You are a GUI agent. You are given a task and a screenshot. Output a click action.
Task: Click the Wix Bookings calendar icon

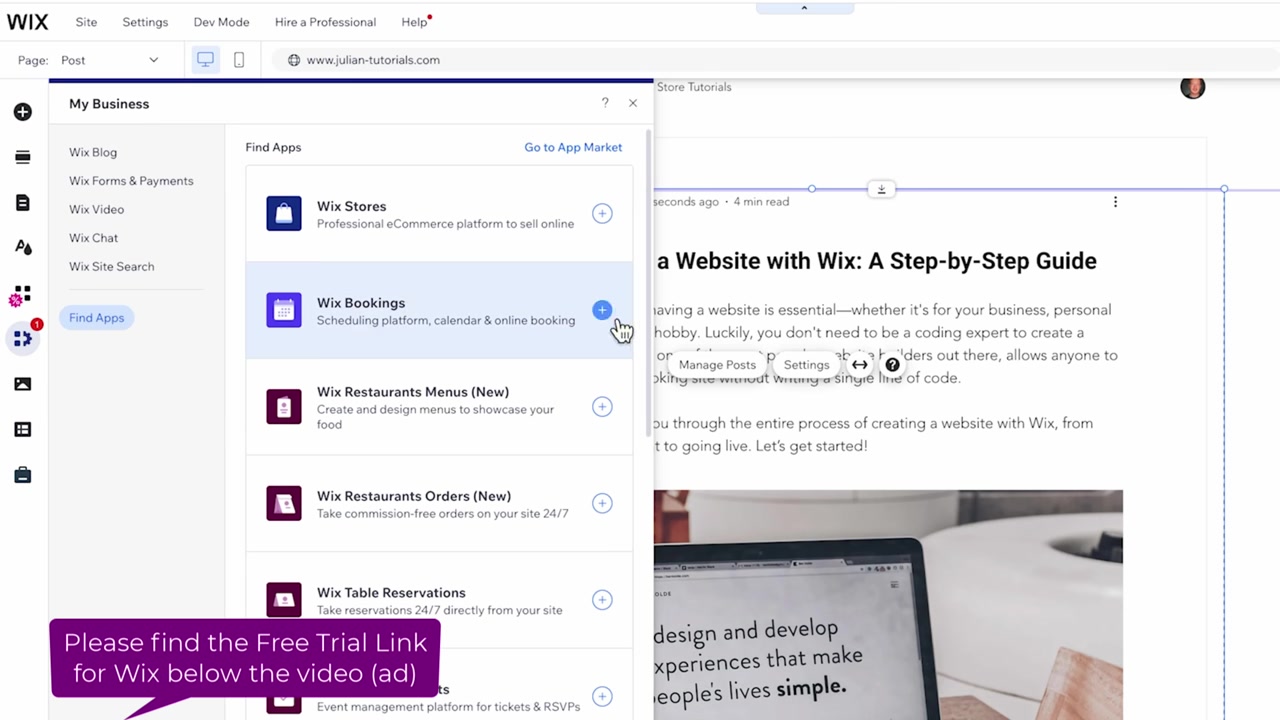coord(284,310)
